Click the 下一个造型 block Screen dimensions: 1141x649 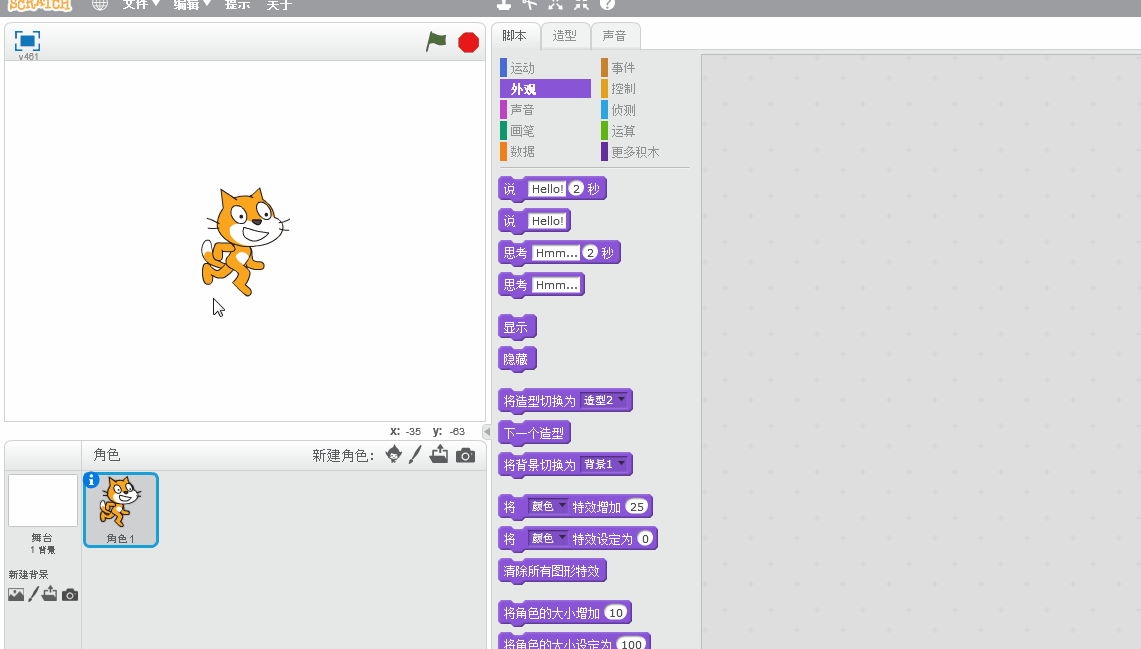534,434
